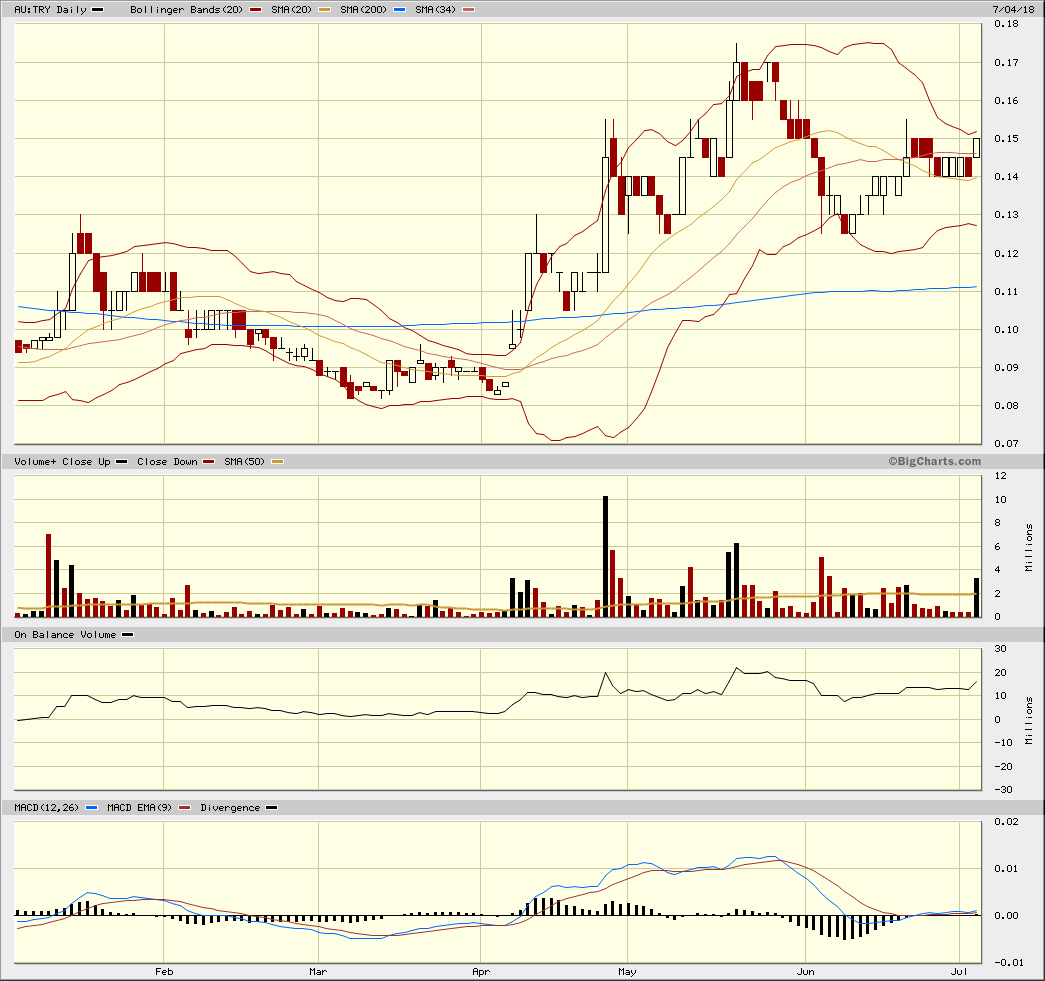Click the 0.17 price axis label

[x=1006, y=63]
